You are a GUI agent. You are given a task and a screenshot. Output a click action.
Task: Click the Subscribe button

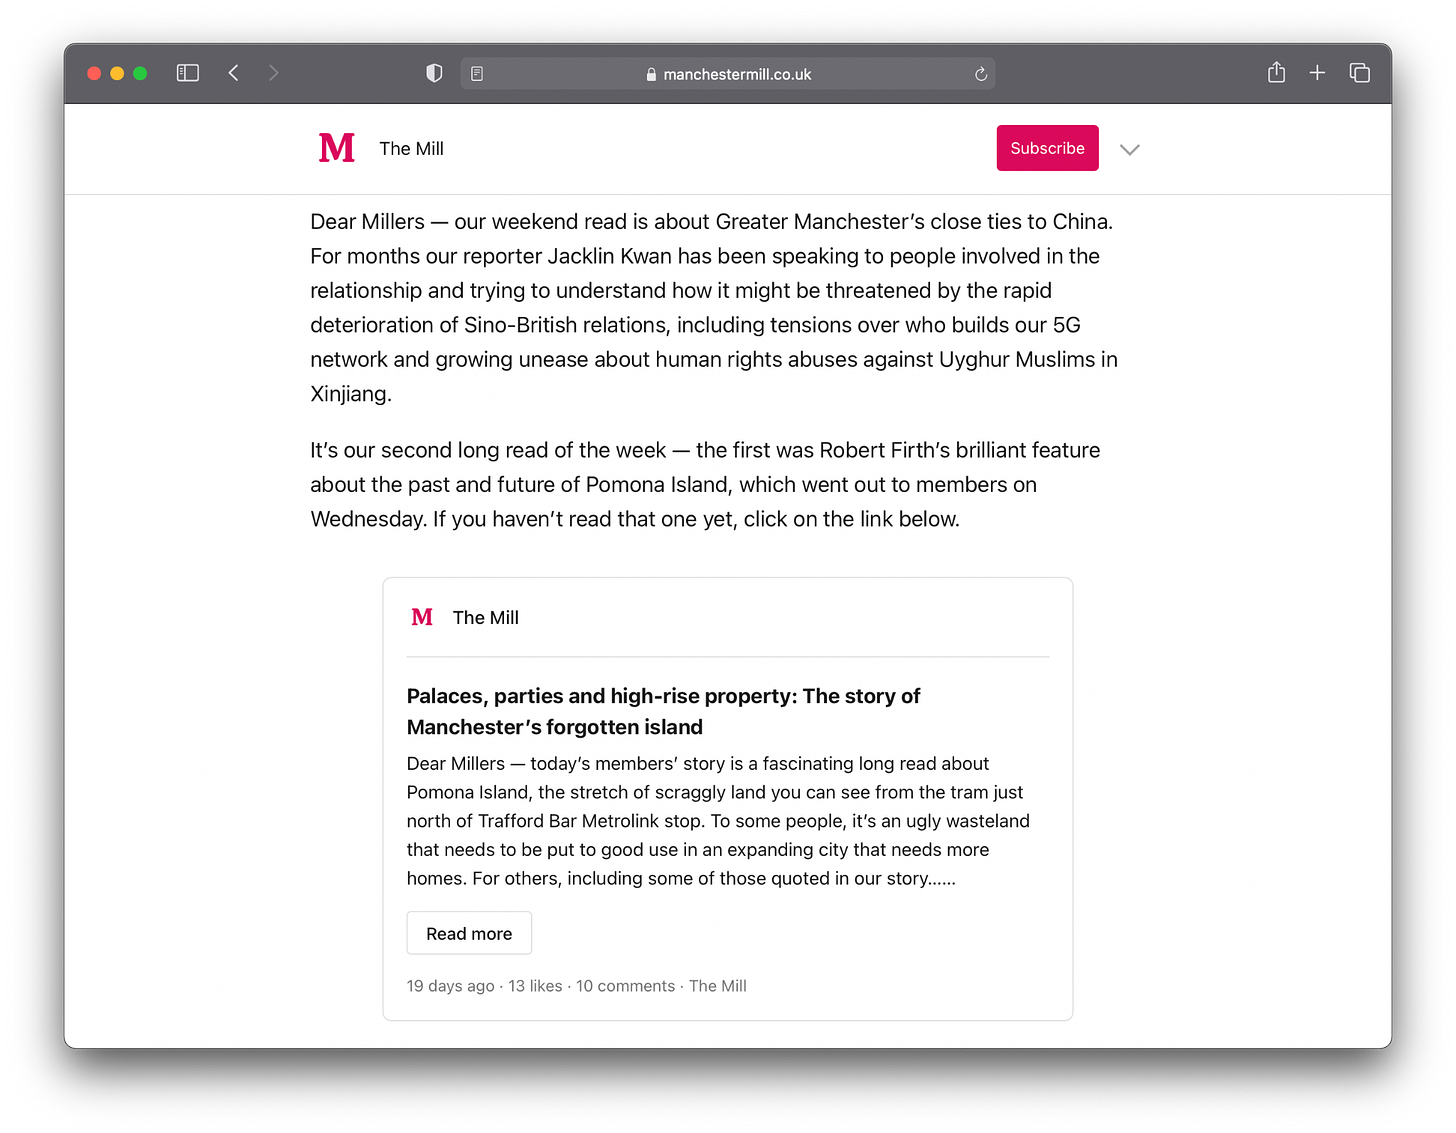click(1047, 147)
